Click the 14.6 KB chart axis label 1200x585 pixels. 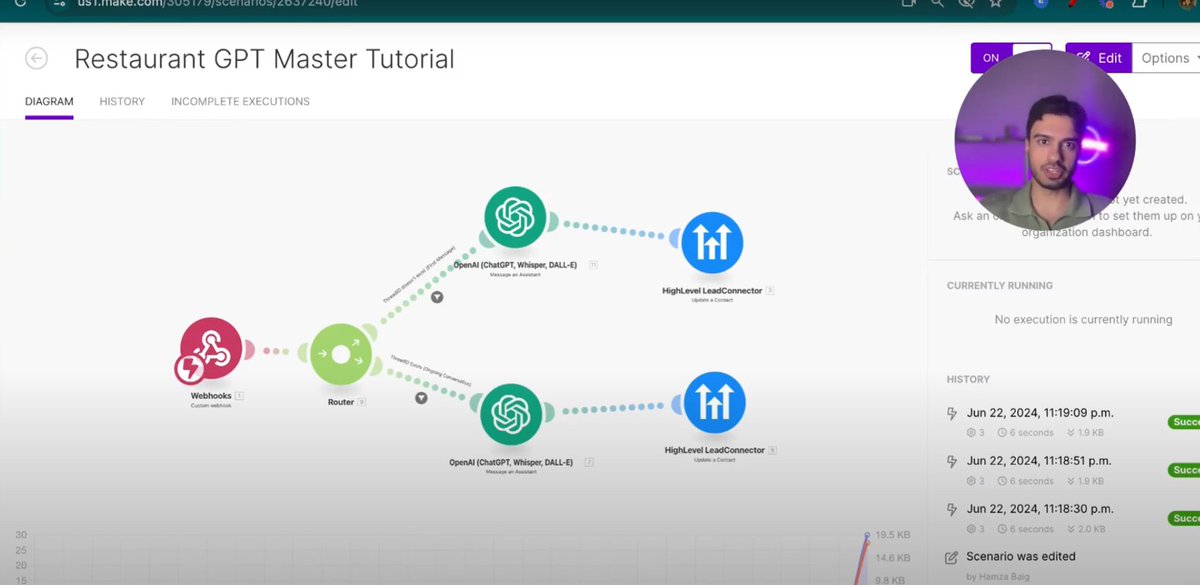point(892,558)
